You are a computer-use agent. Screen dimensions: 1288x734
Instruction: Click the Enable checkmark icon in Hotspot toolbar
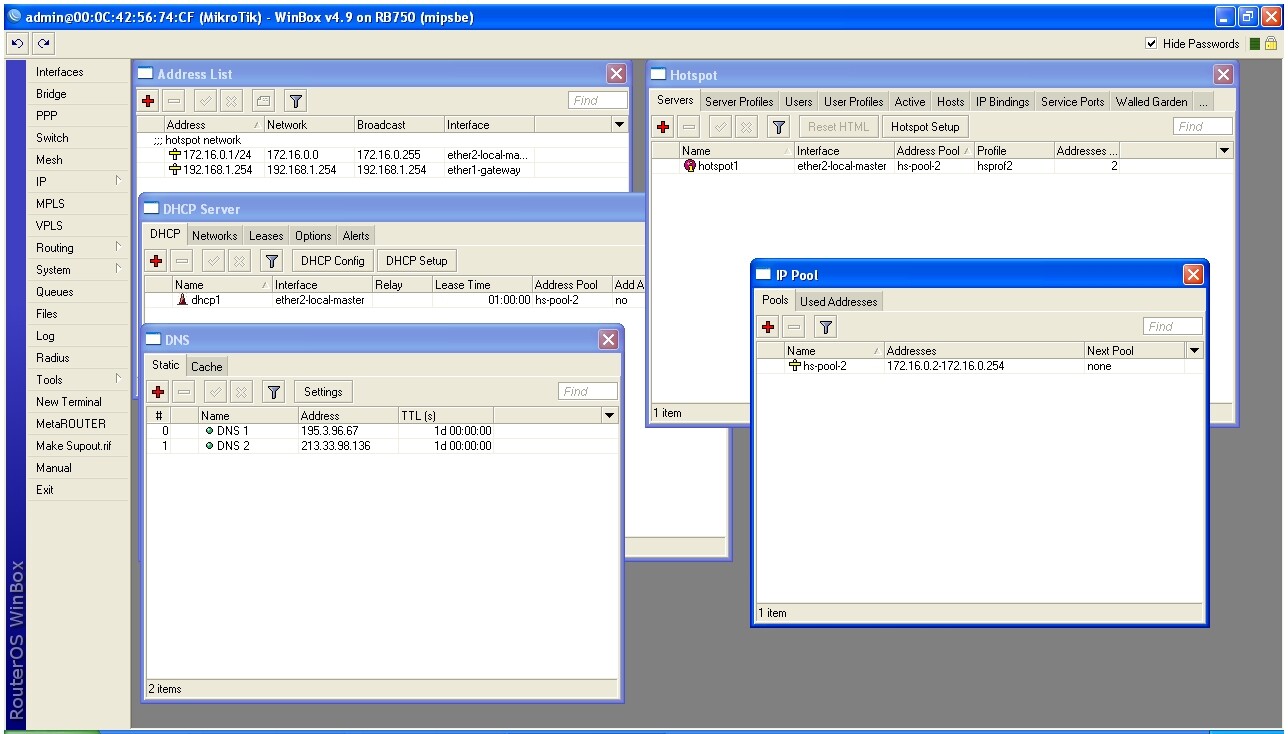(720, 127)
